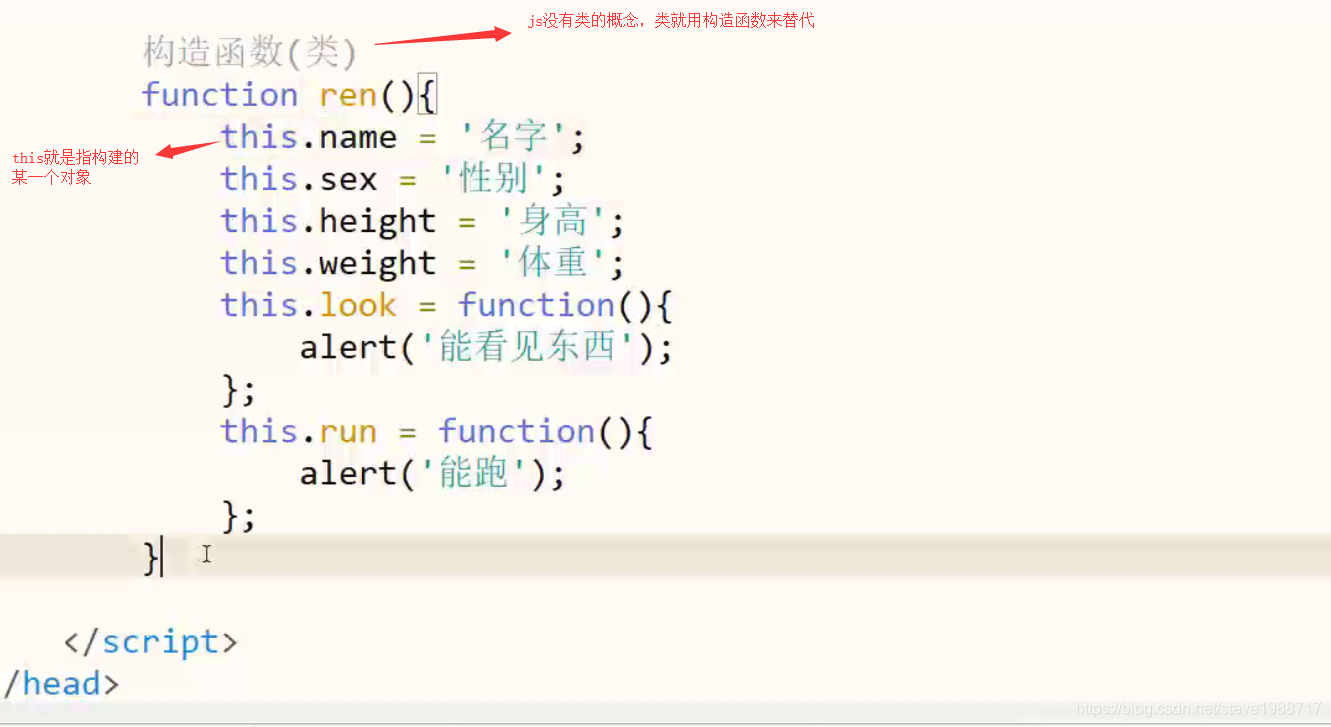Screen dimensions: 1331x727
Task: Click the string '性别'
Action: [492, 179]
